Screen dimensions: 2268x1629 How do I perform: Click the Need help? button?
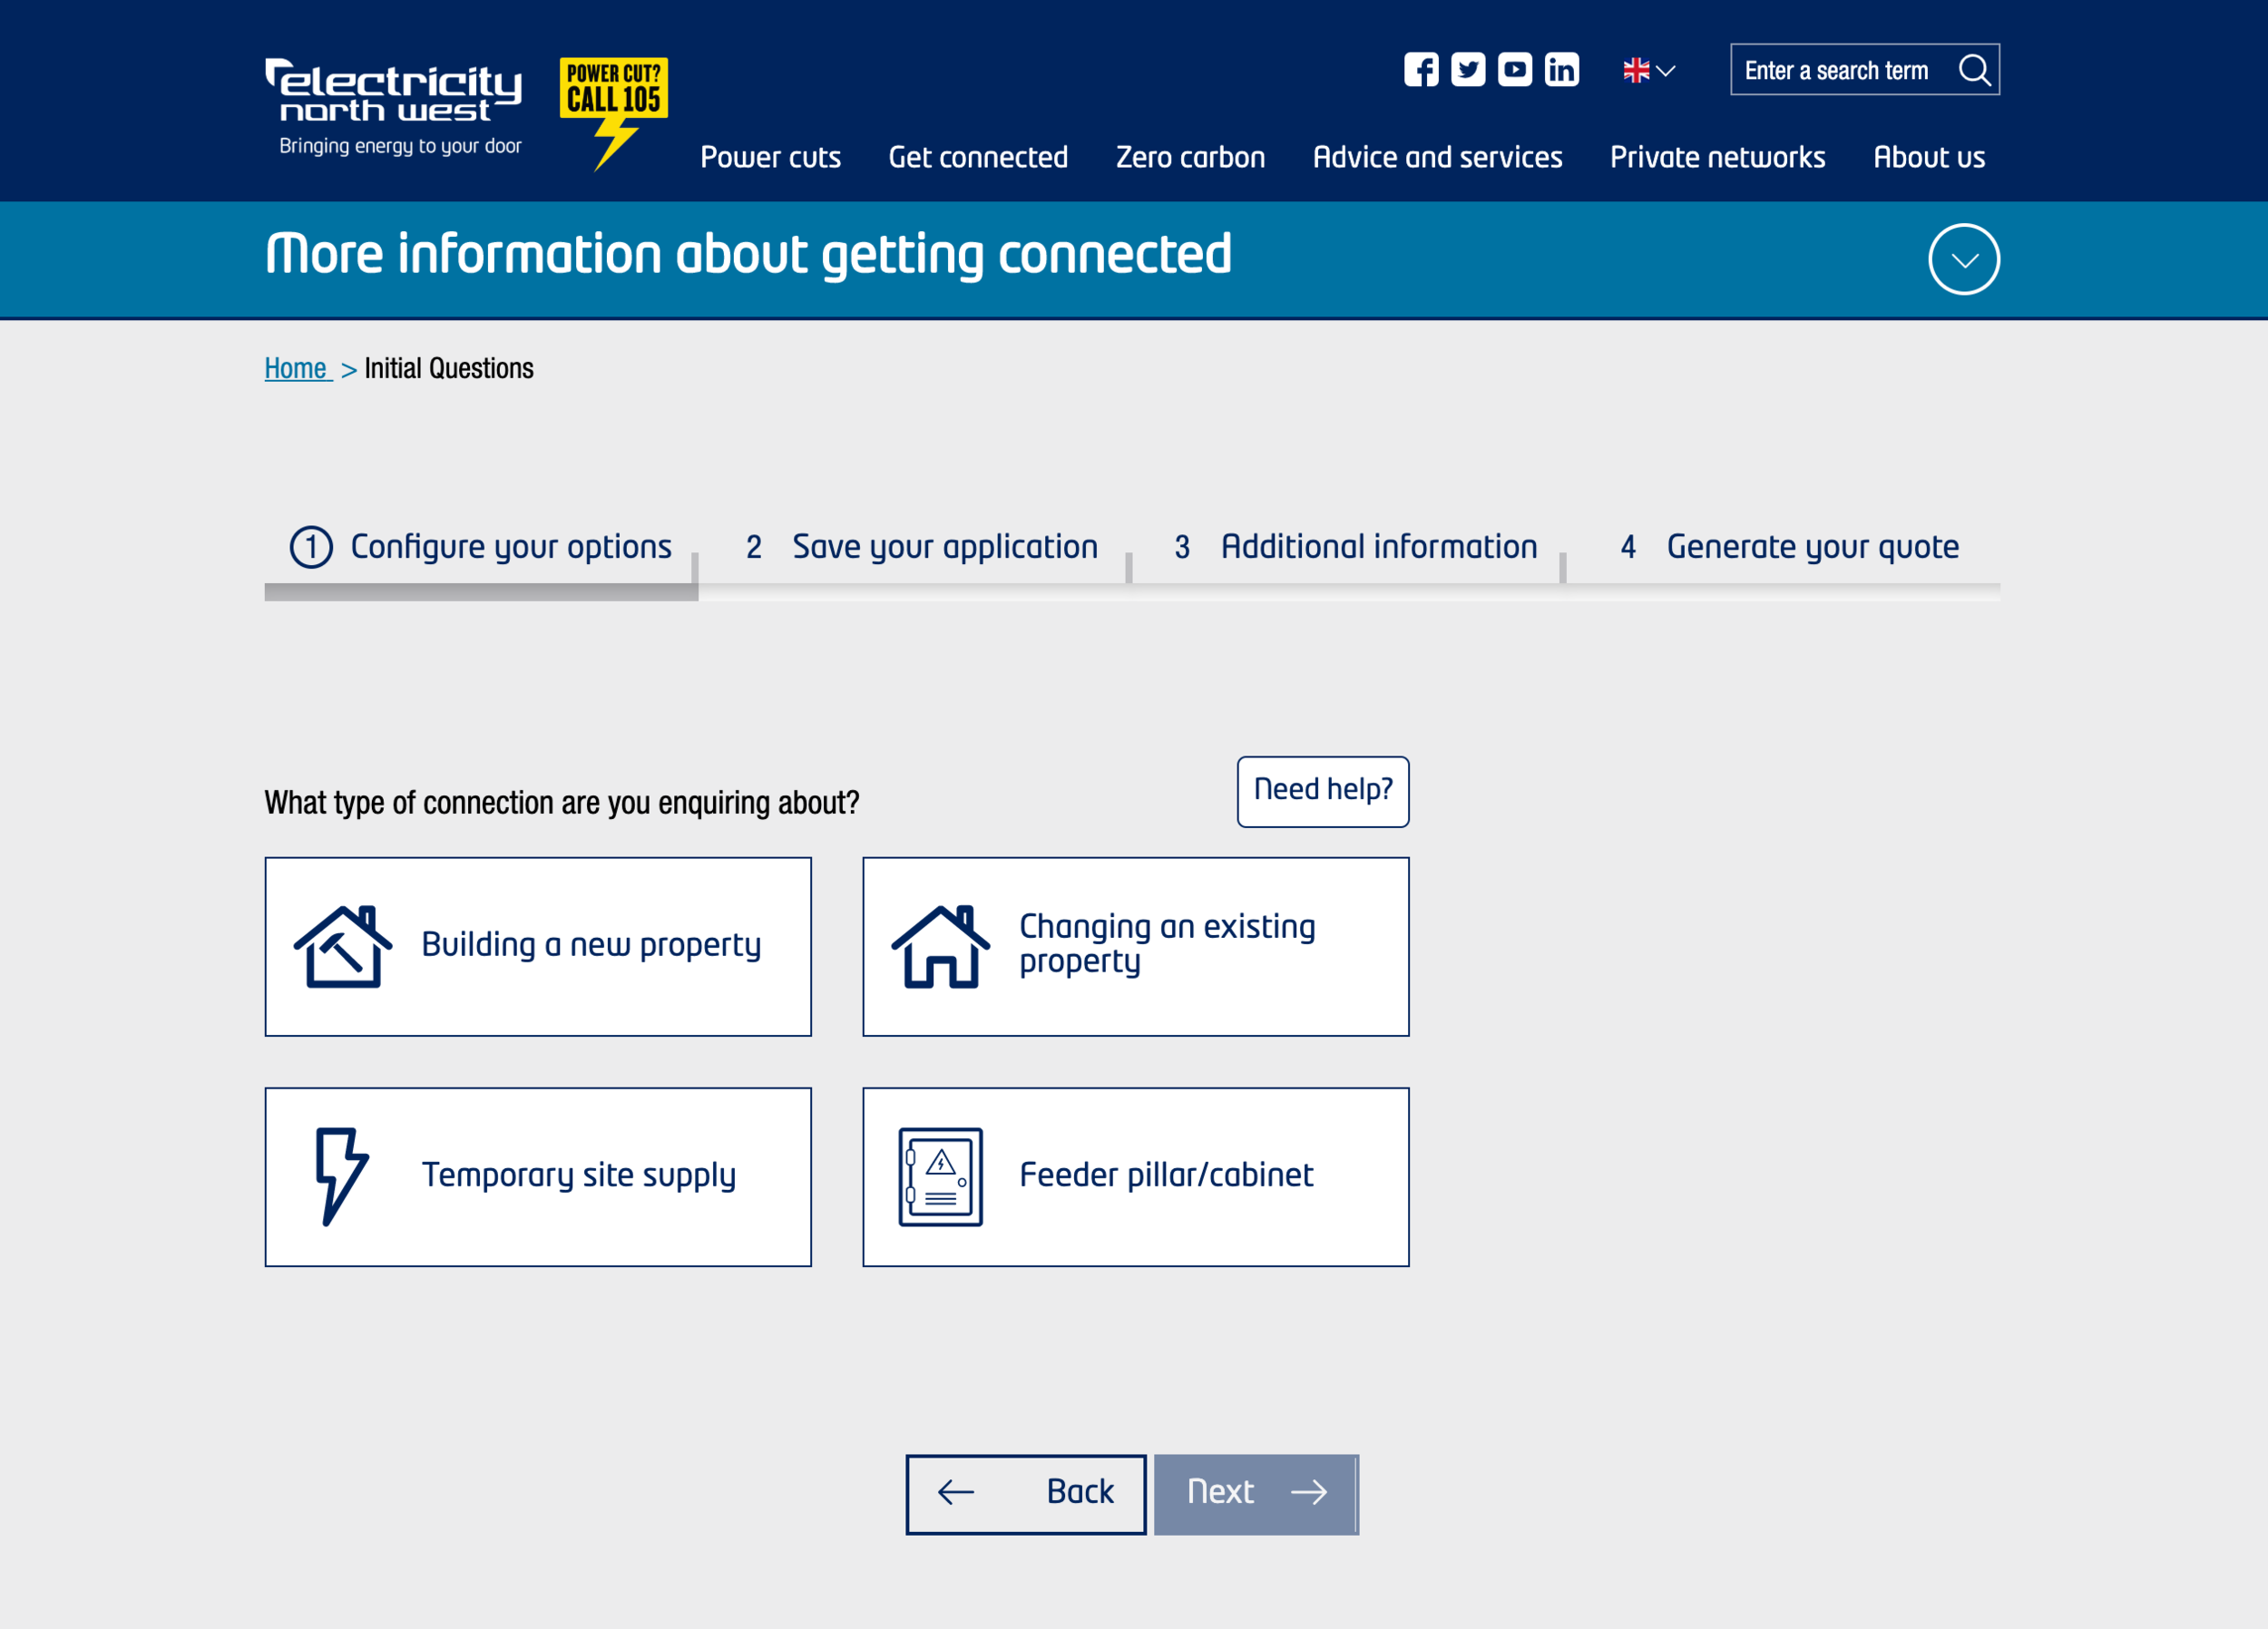pos(1322,791)
